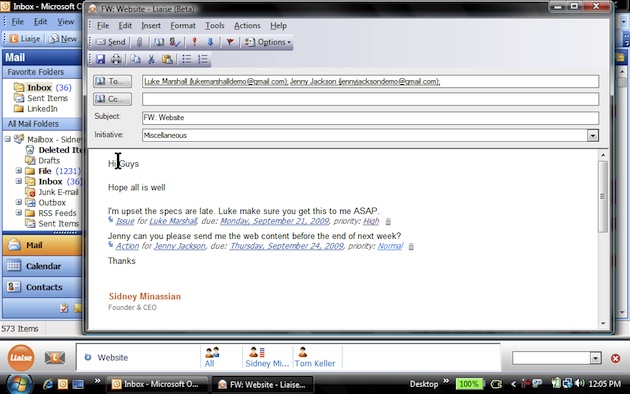The height and width of the screenshot is (394, 630).
Task: Click into the Cc input field
Action: click(x=370, y=99)
